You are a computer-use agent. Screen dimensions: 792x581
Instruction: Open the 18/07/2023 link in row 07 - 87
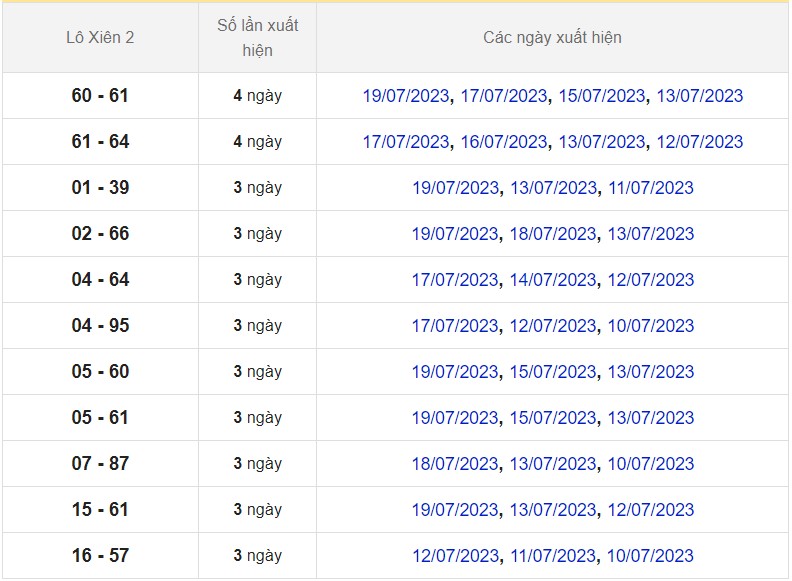click(x=455, y=464)
